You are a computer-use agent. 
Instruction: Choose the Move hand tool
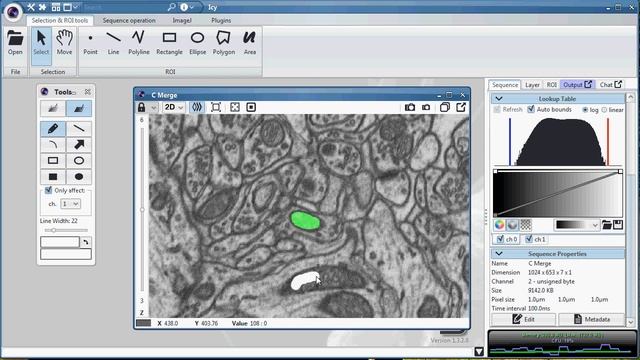click(64, 43)
